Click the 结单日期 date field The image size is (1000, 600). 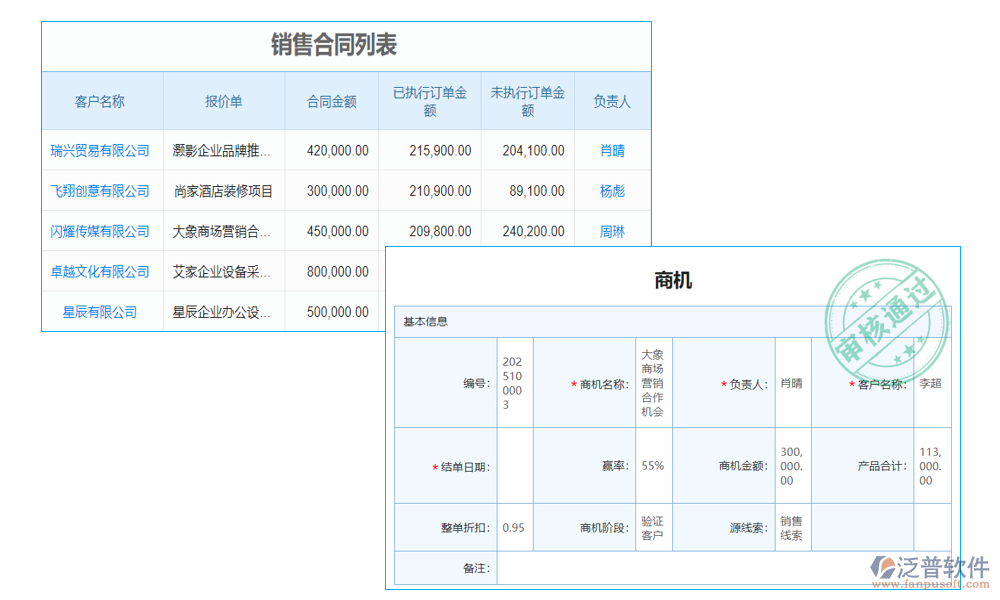[x=513, y=464]
